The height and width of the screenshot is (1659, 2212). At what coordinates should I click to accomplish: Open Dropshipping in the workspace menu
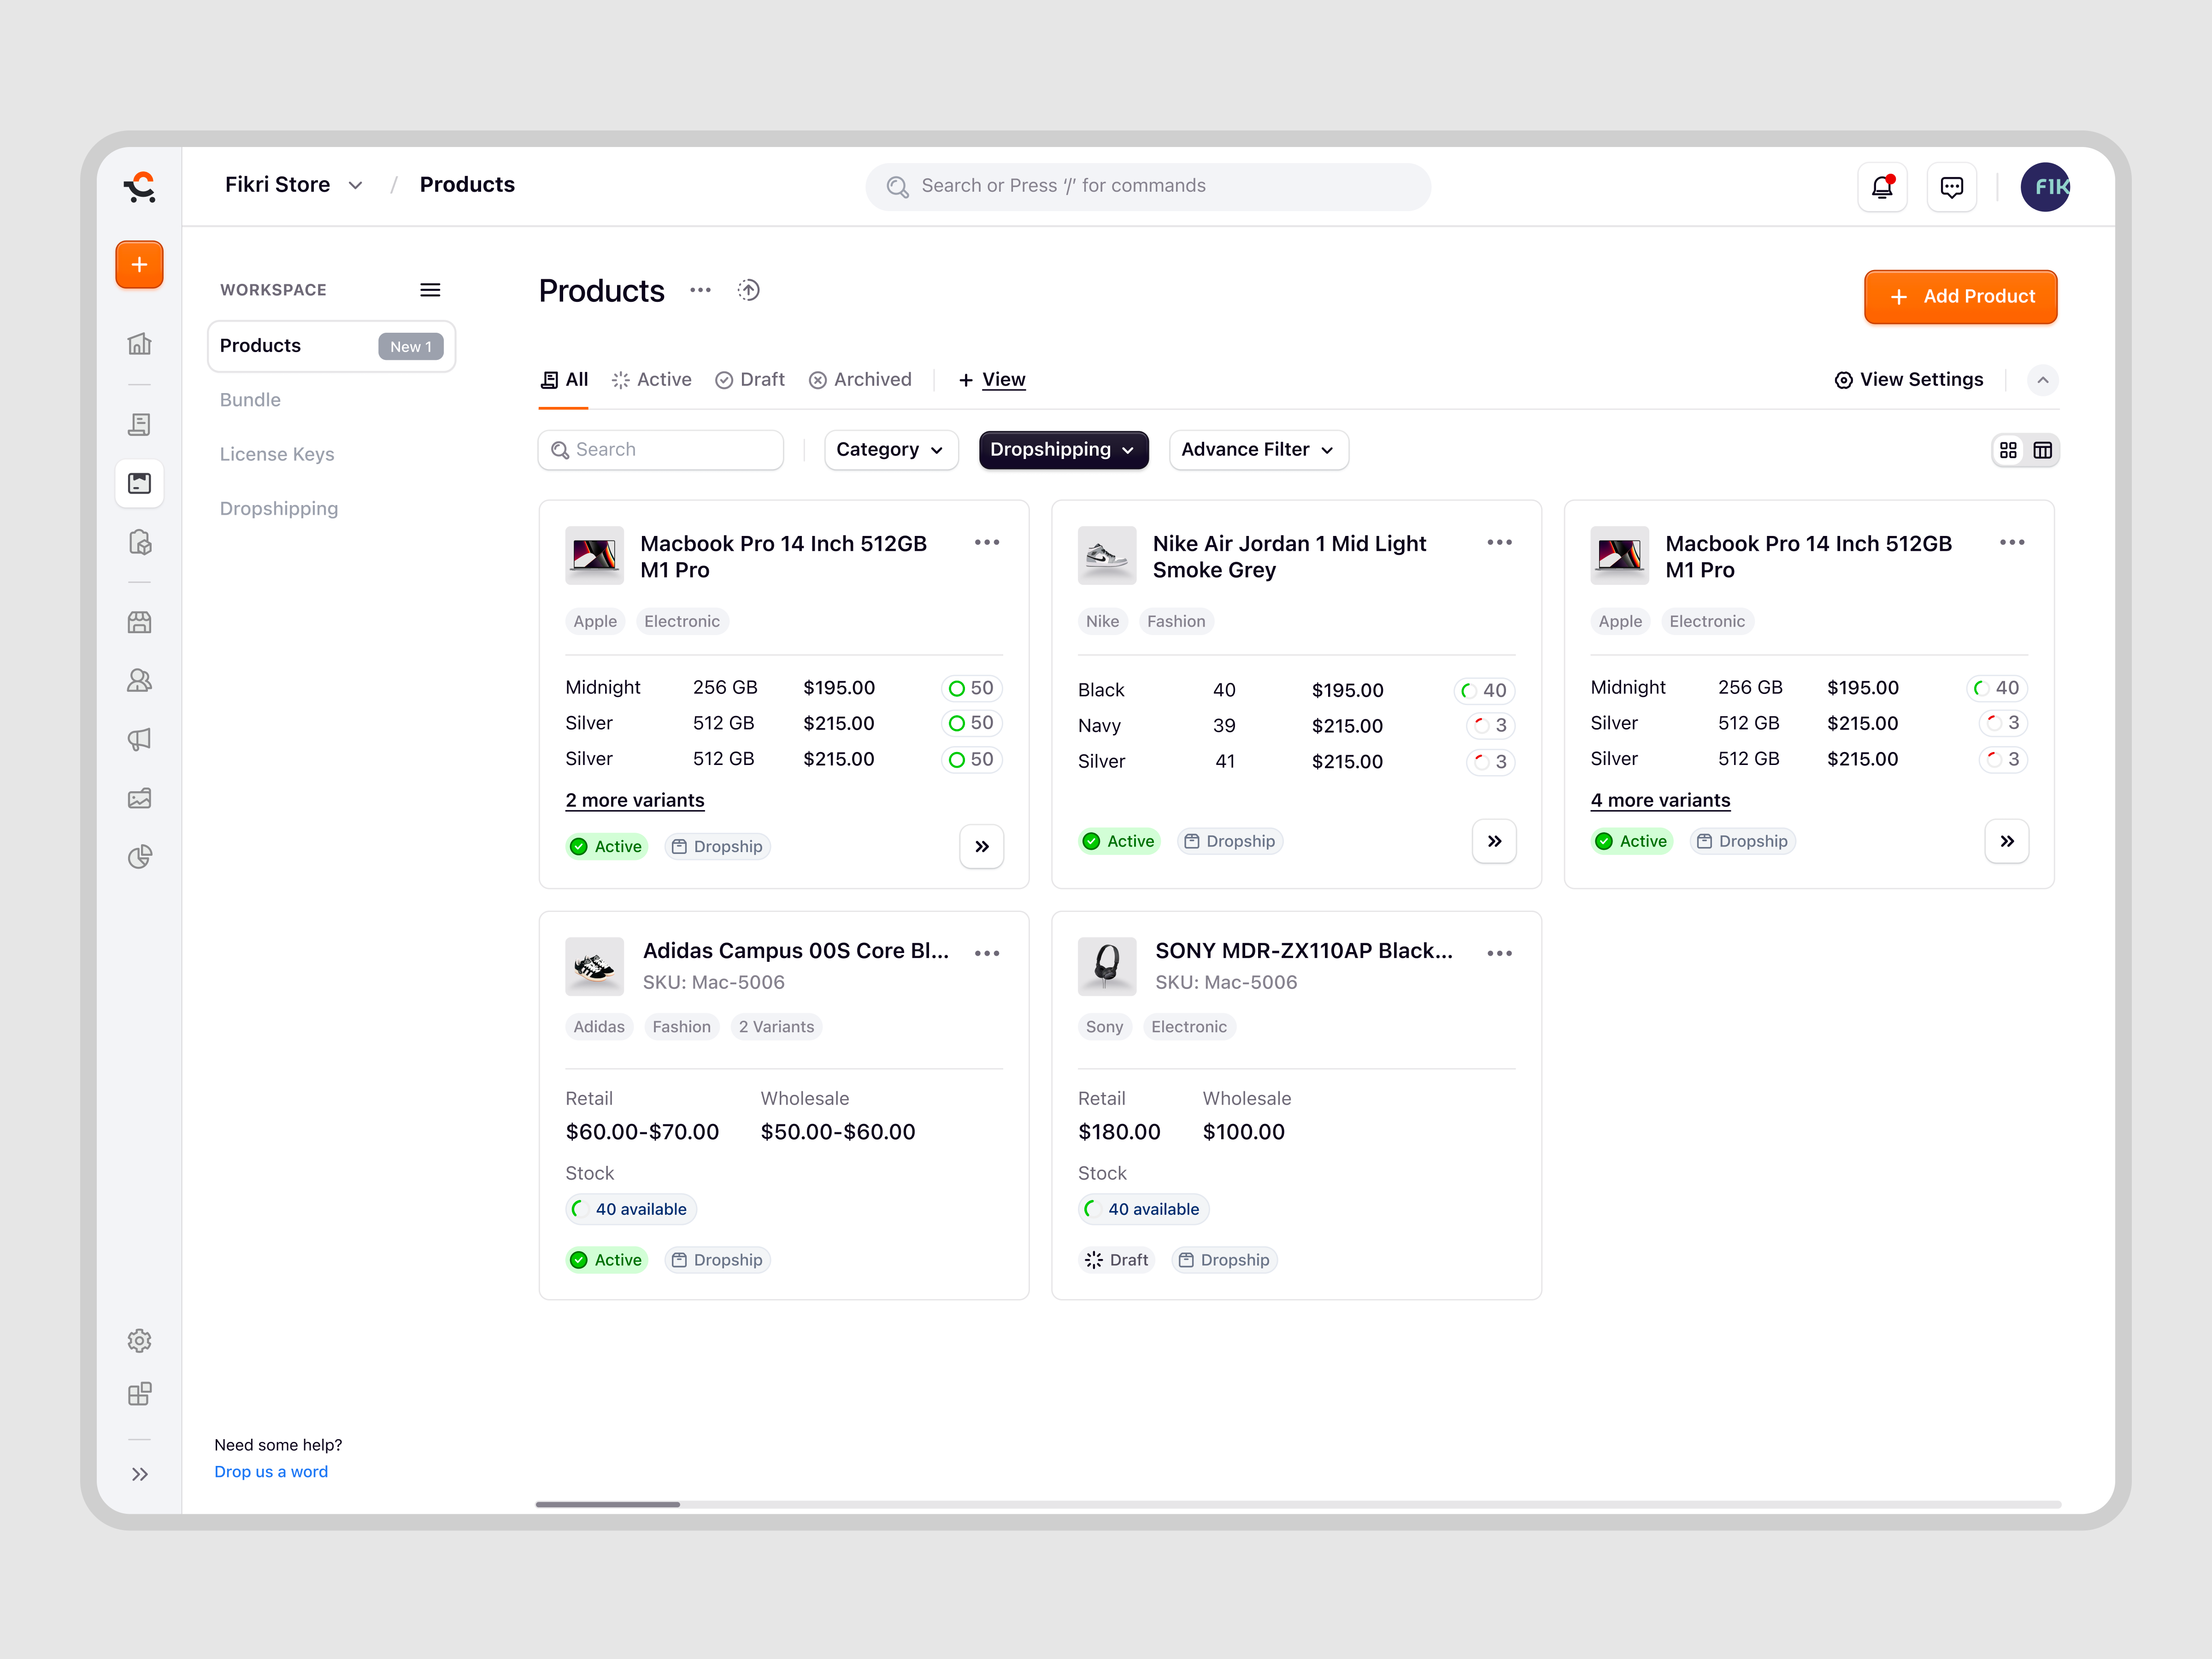279,509
